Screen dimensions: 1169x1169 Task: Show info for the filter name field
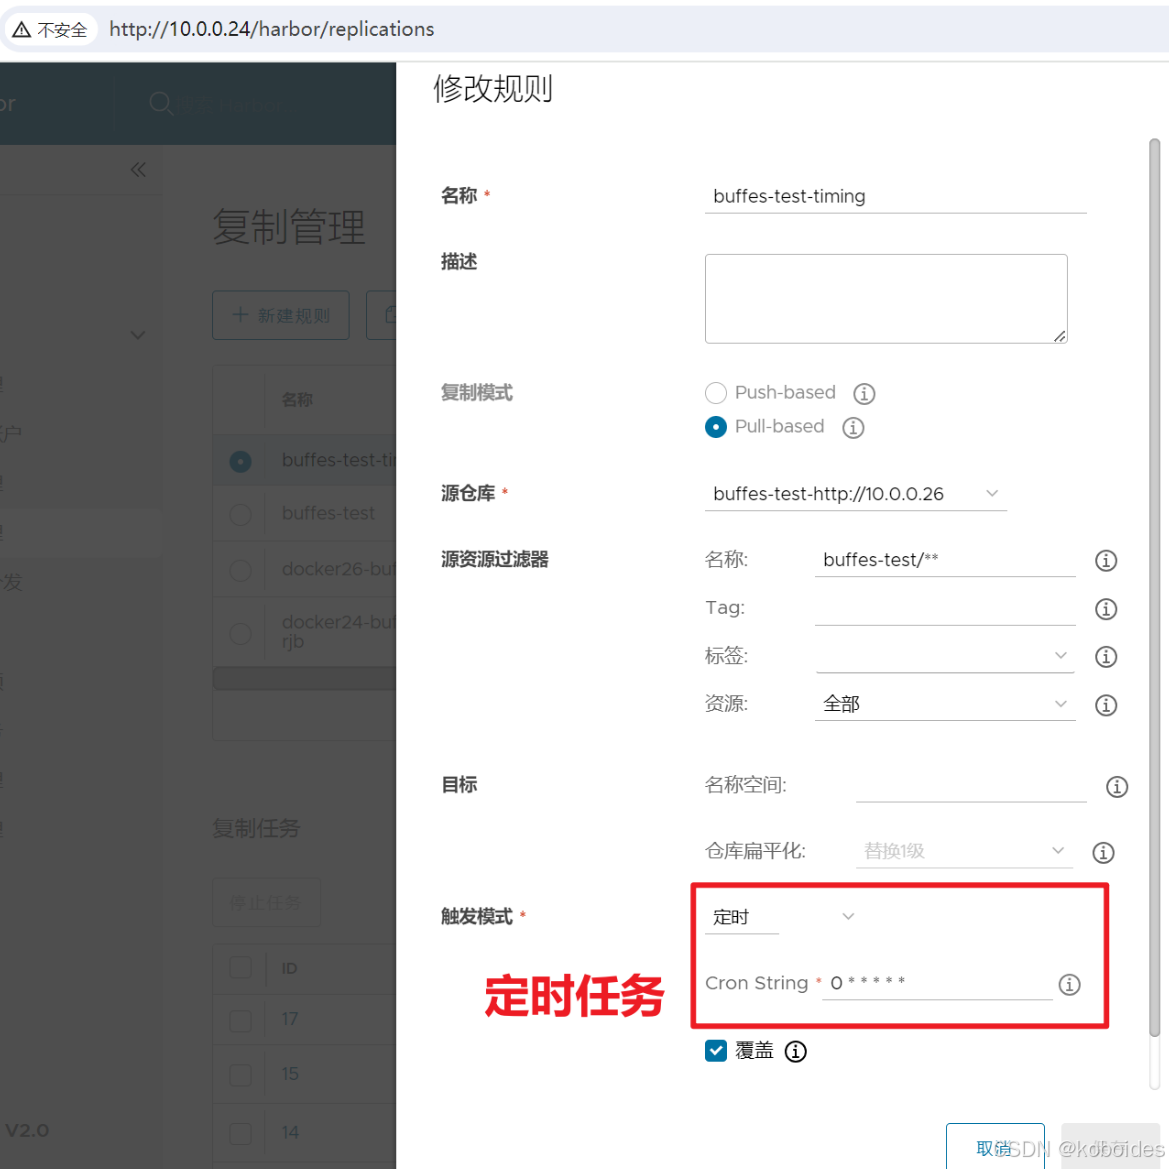coord(1106,560)
